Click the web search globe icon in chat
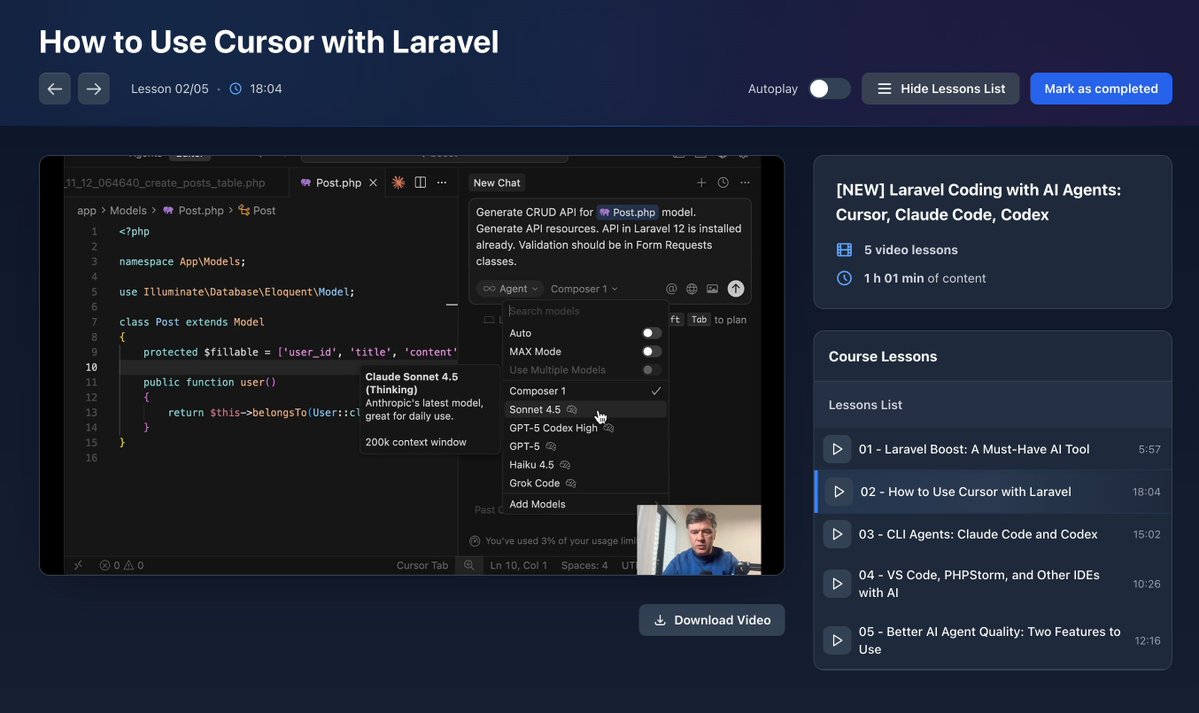The image size is (1199, 713). [x=692, y=288]
